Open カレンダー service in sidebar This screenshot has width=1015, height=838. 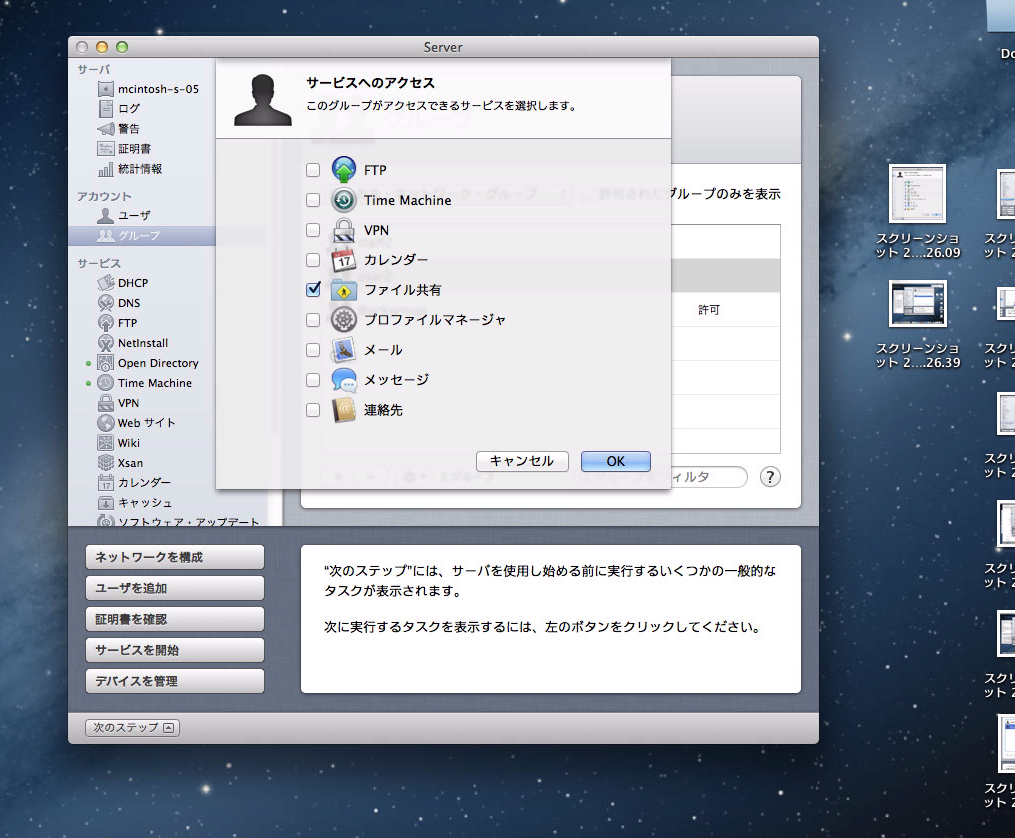pyautogui.click(x=135, y=483)
